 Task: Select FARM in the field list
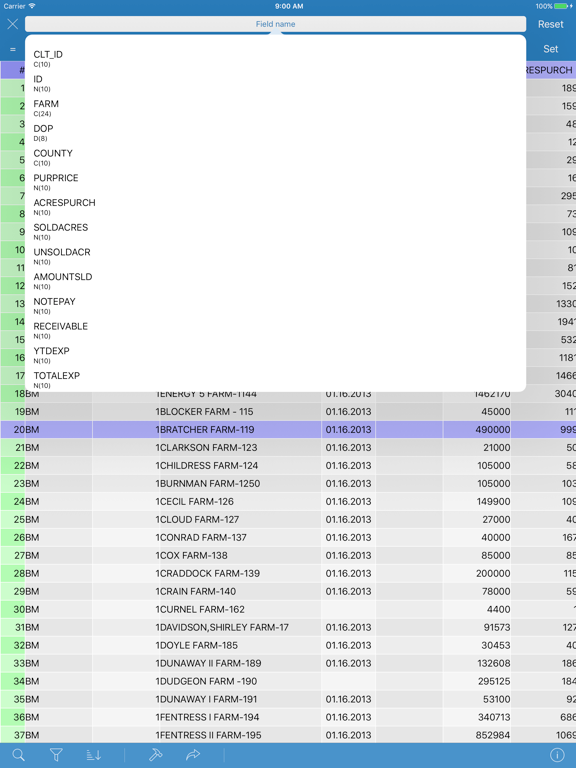coord(275,108)
